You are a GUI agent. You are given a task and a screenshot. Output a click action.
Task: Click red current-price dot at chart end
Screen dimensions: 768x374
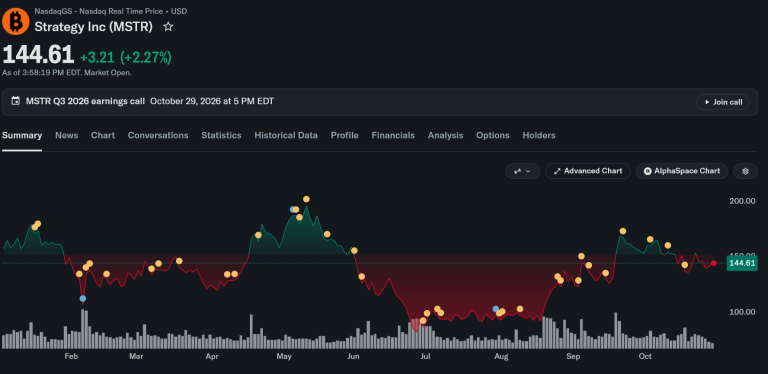pos(714,263)
